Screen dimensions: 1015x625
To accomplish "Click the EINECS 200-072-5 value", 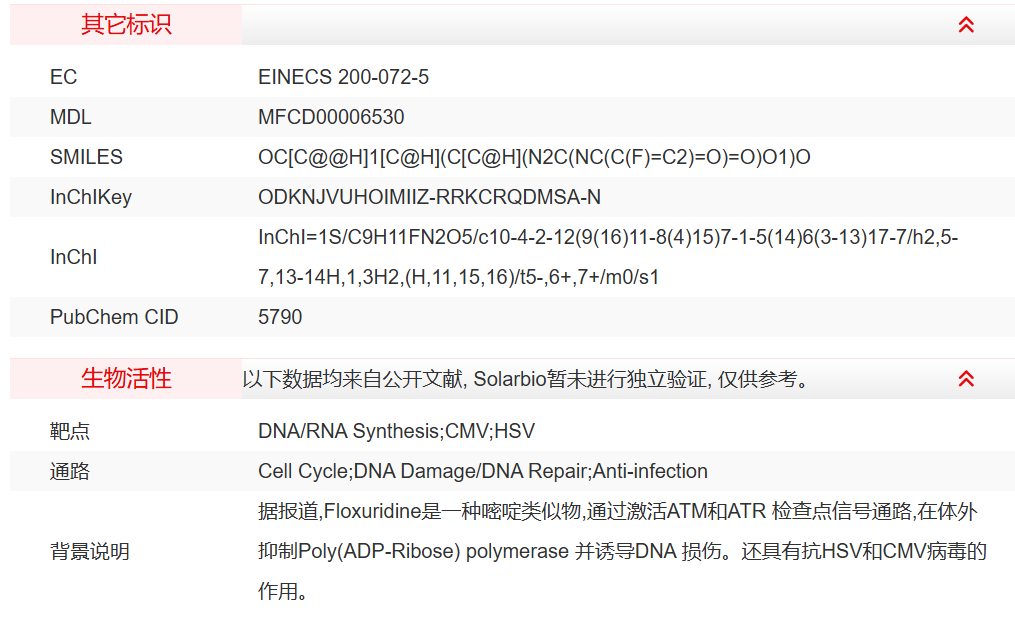I will pos(343,77).
